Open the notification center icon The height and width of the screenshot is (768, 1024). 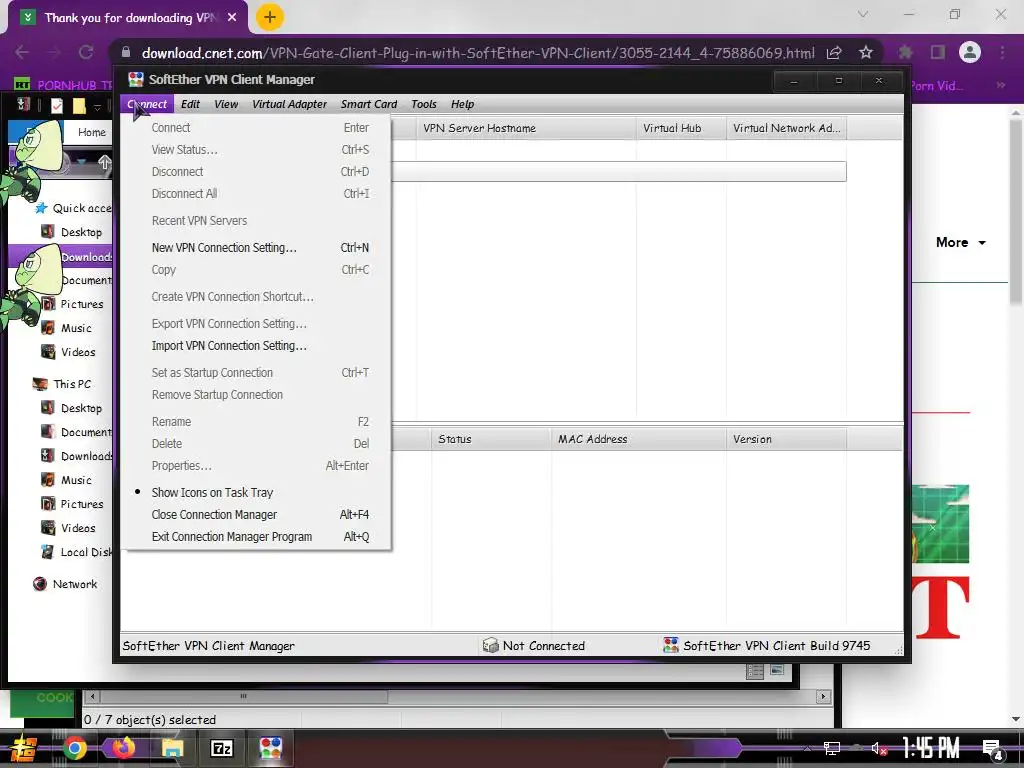pyautogui.click(x=992, y=748)
